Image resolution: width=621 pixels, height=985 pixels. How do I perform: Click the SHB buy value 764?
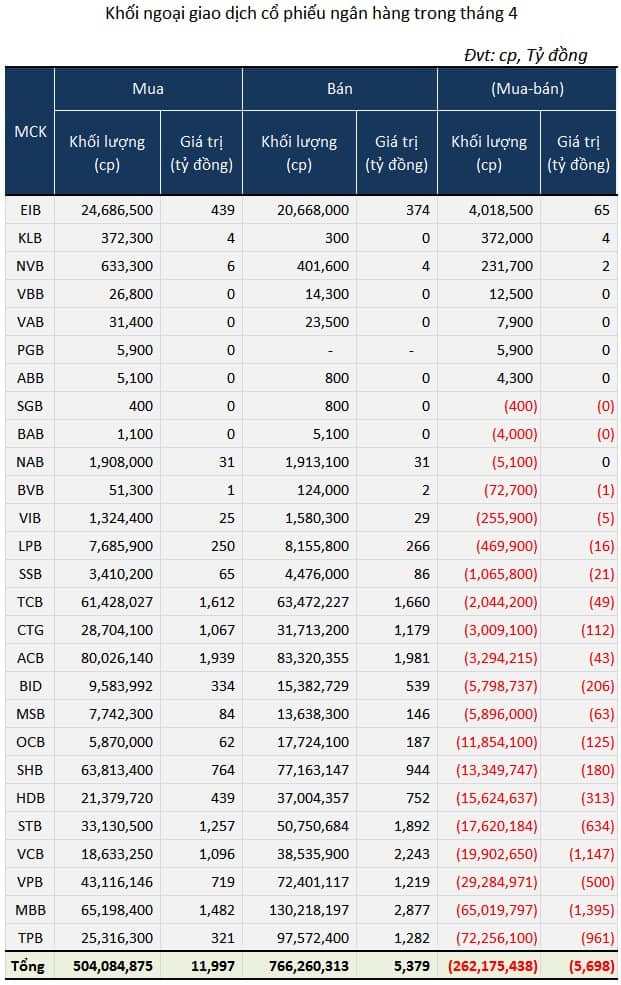point(223,770)
